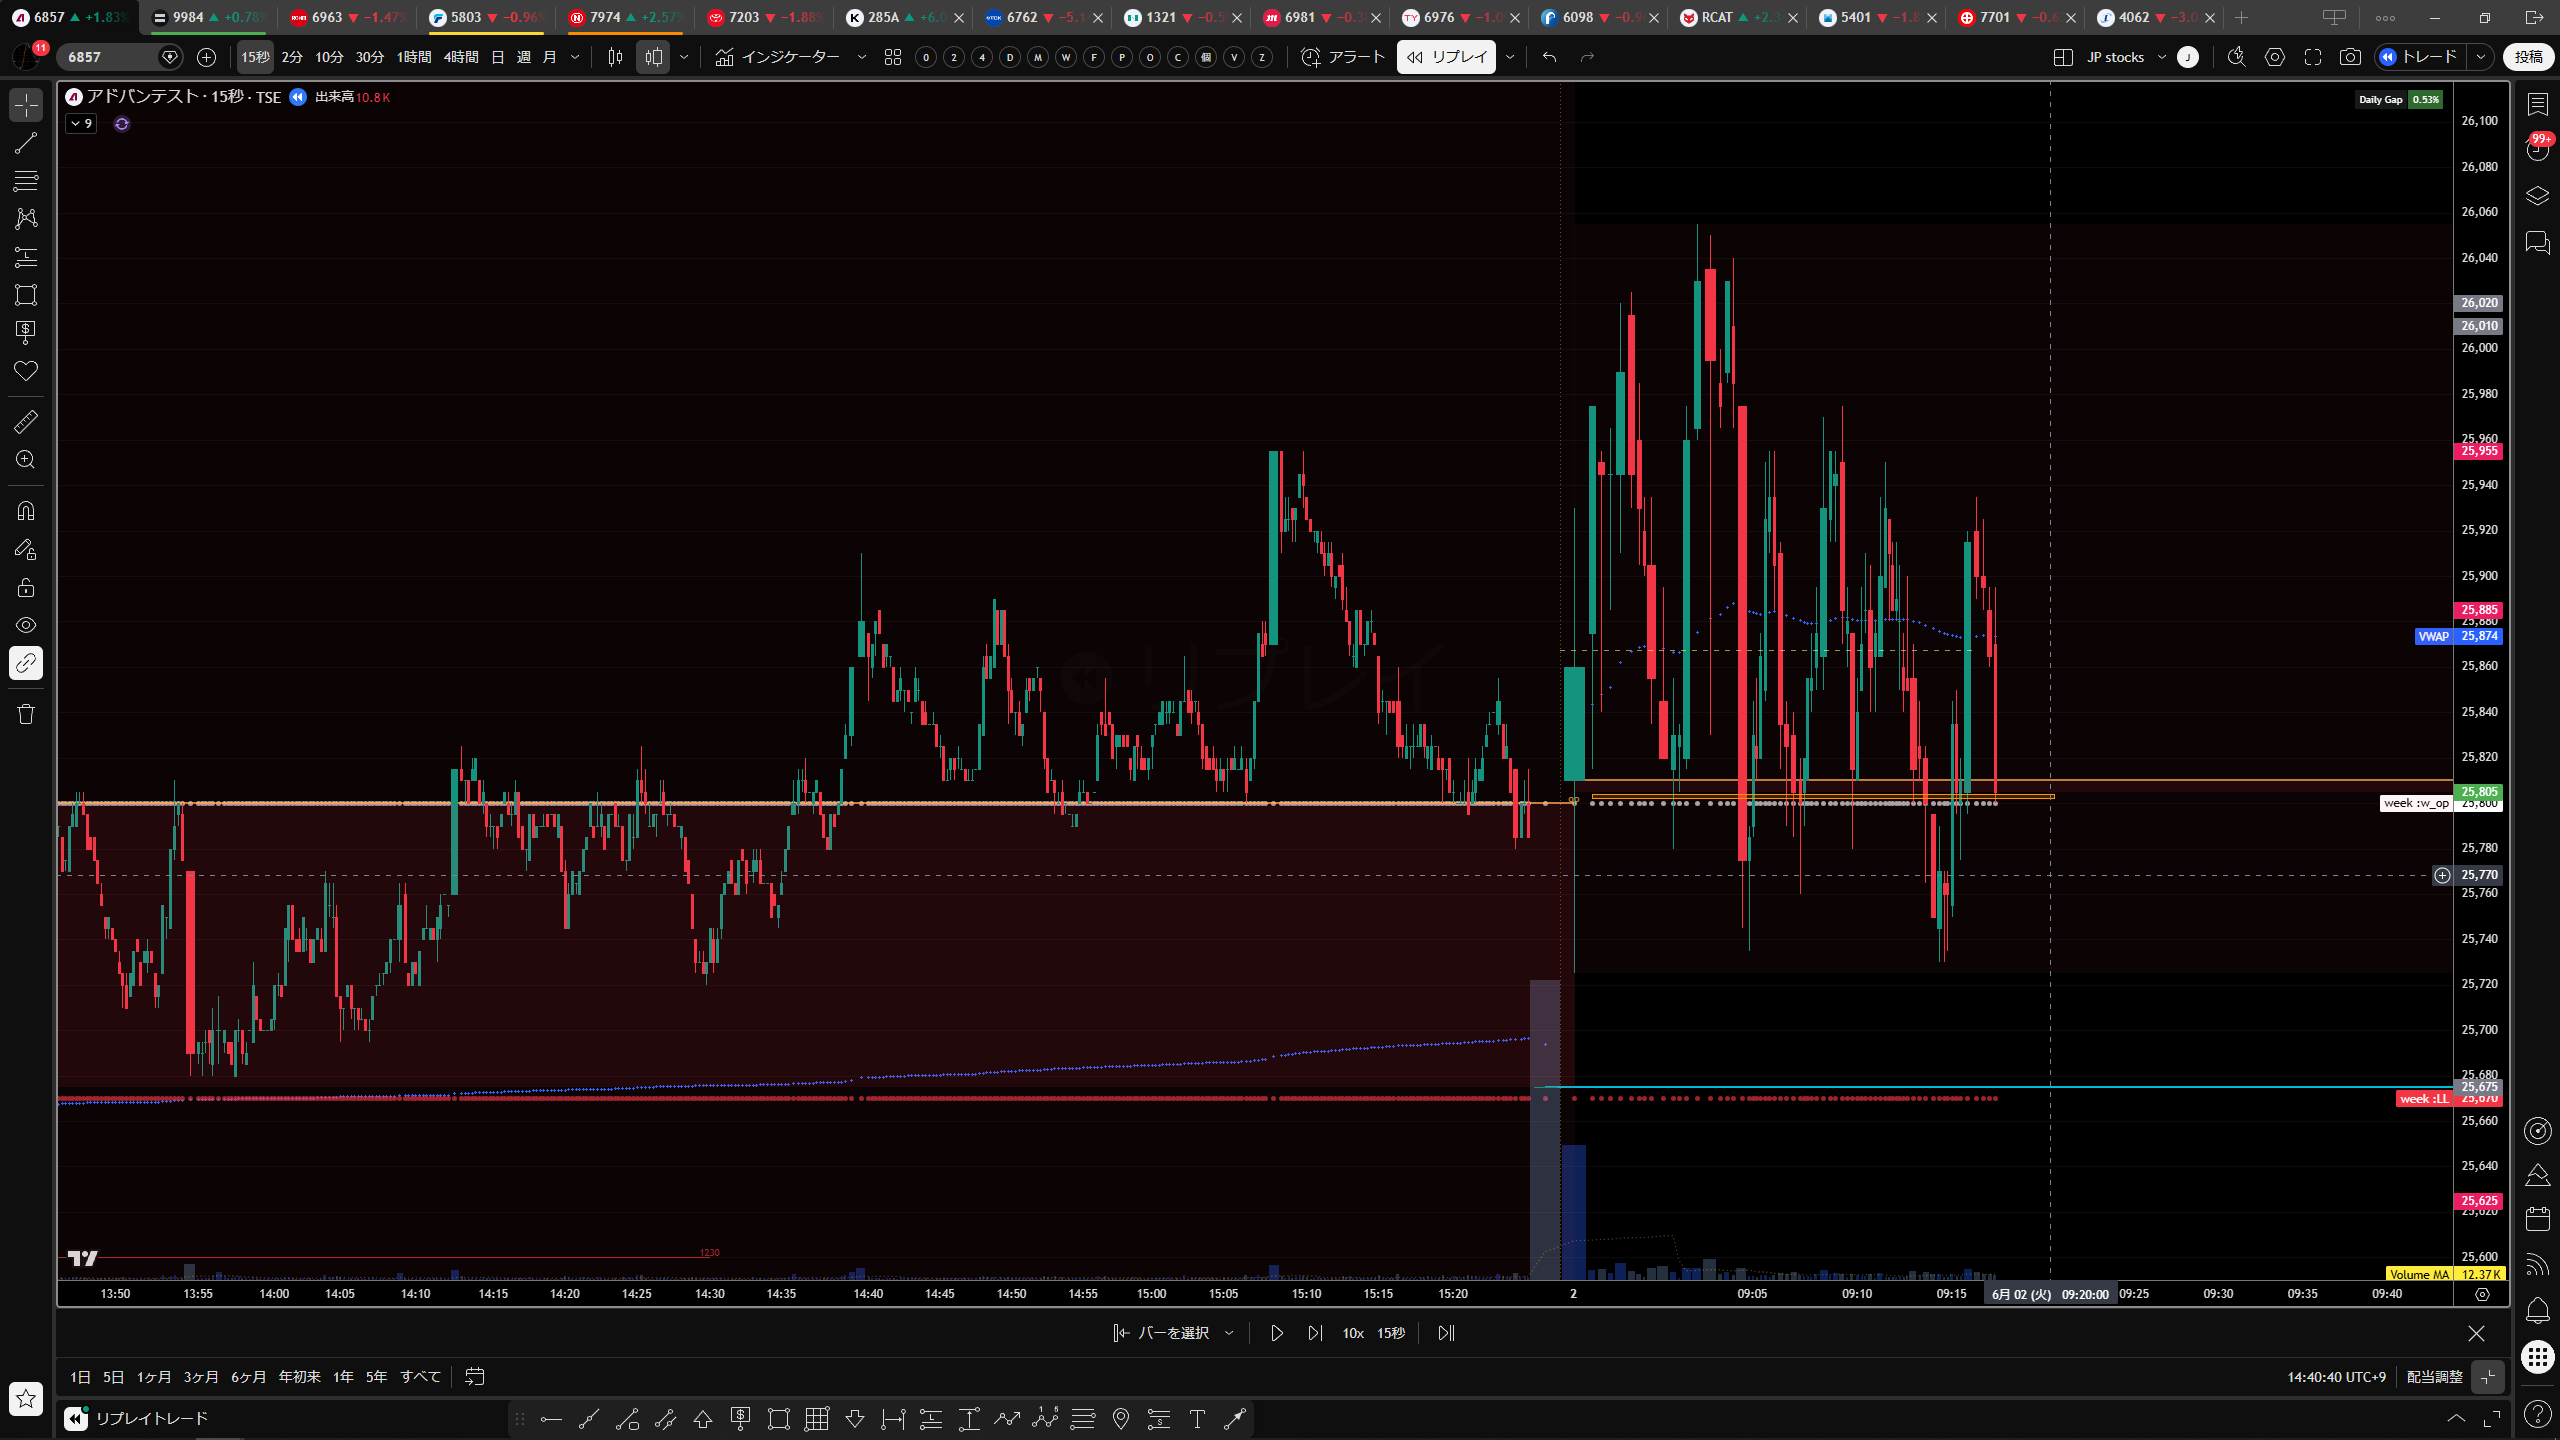Enter fullscreen chart mode
The width and height of the screenshot is (2560, 1440).
point(2312,57)
